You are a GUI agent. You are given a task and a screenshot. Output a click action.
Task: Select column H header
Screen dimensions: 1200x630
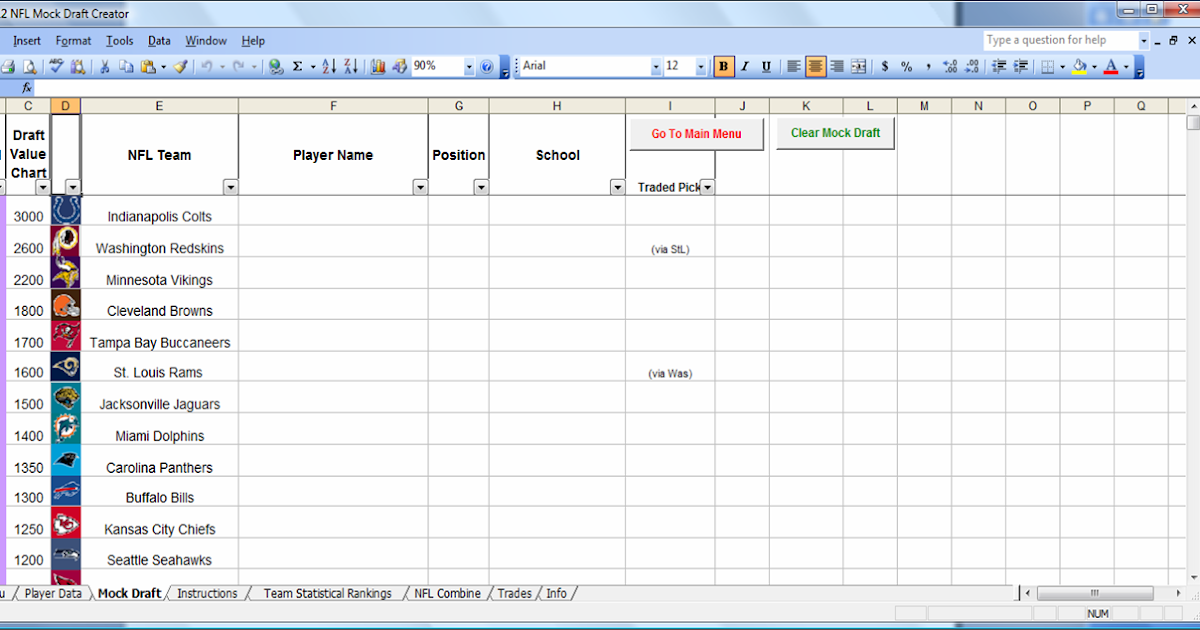[x=557, y=106]
